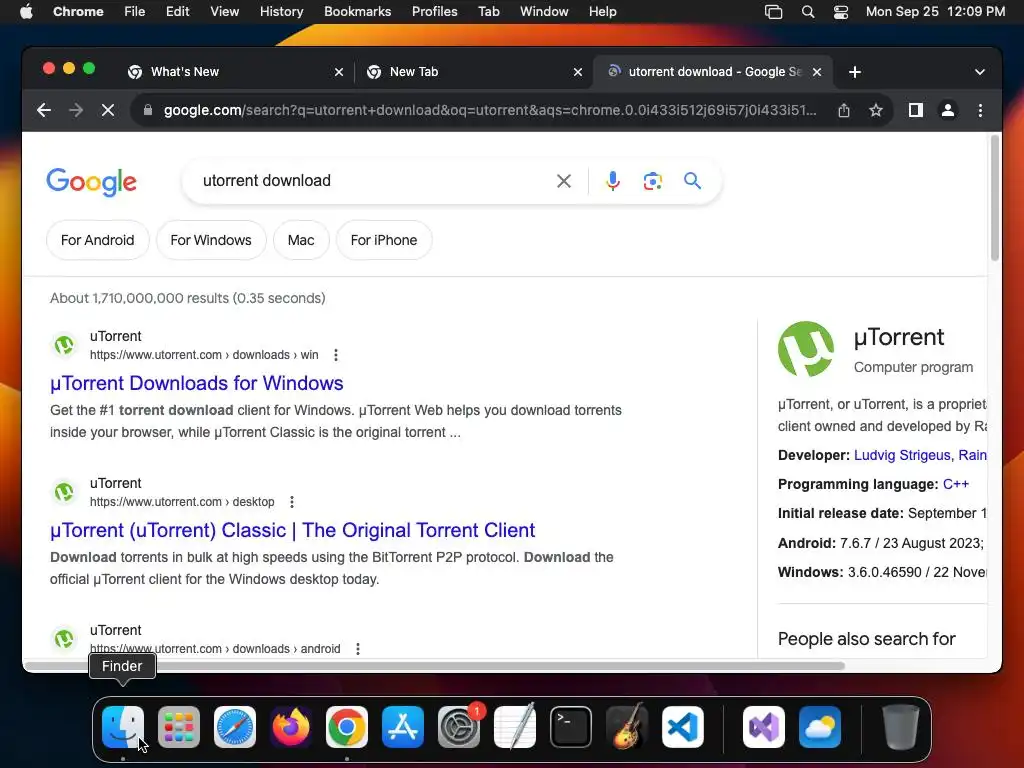This screenshot has width=1024, height=768.
Task: Open Terminal from the Dock
Action: pos(571,727)
